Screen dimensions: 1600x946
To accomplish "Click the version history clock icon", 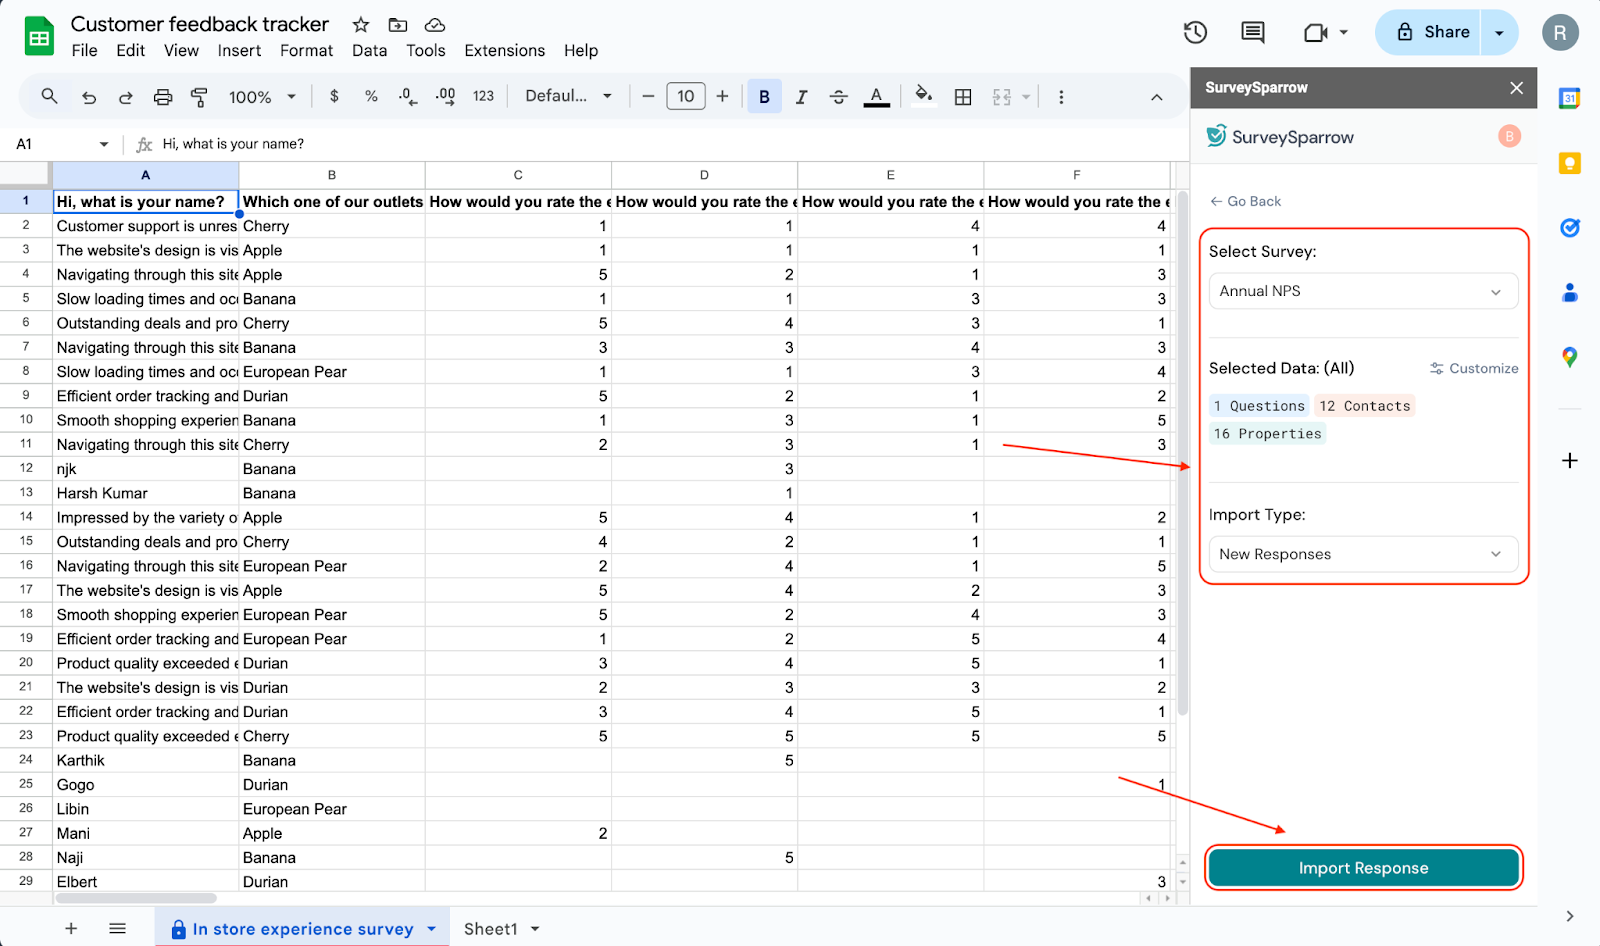I will coord(1195,32).
